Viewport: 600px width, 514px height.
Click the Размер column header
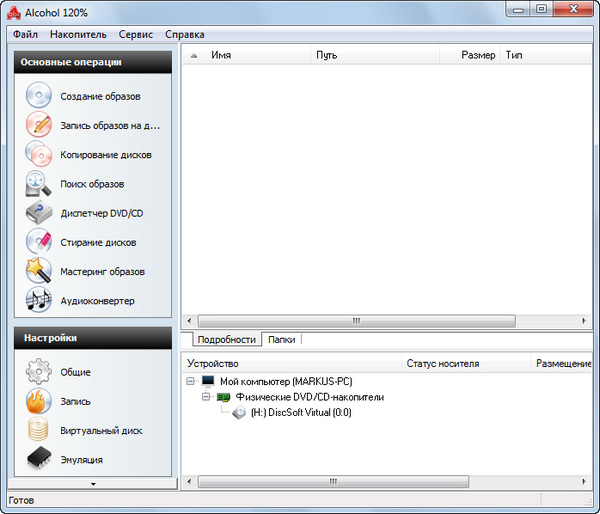[x=477, y=55]
